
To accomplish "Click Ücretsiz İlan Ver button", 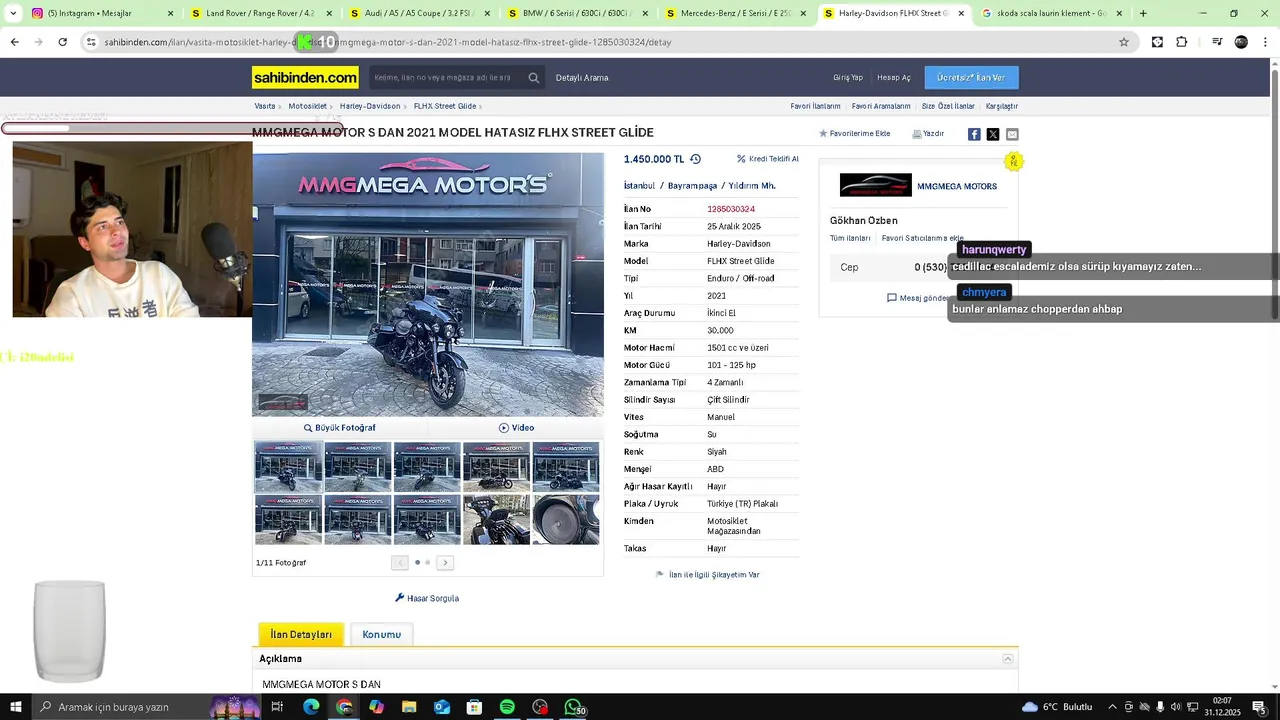I will coord(971,78).
